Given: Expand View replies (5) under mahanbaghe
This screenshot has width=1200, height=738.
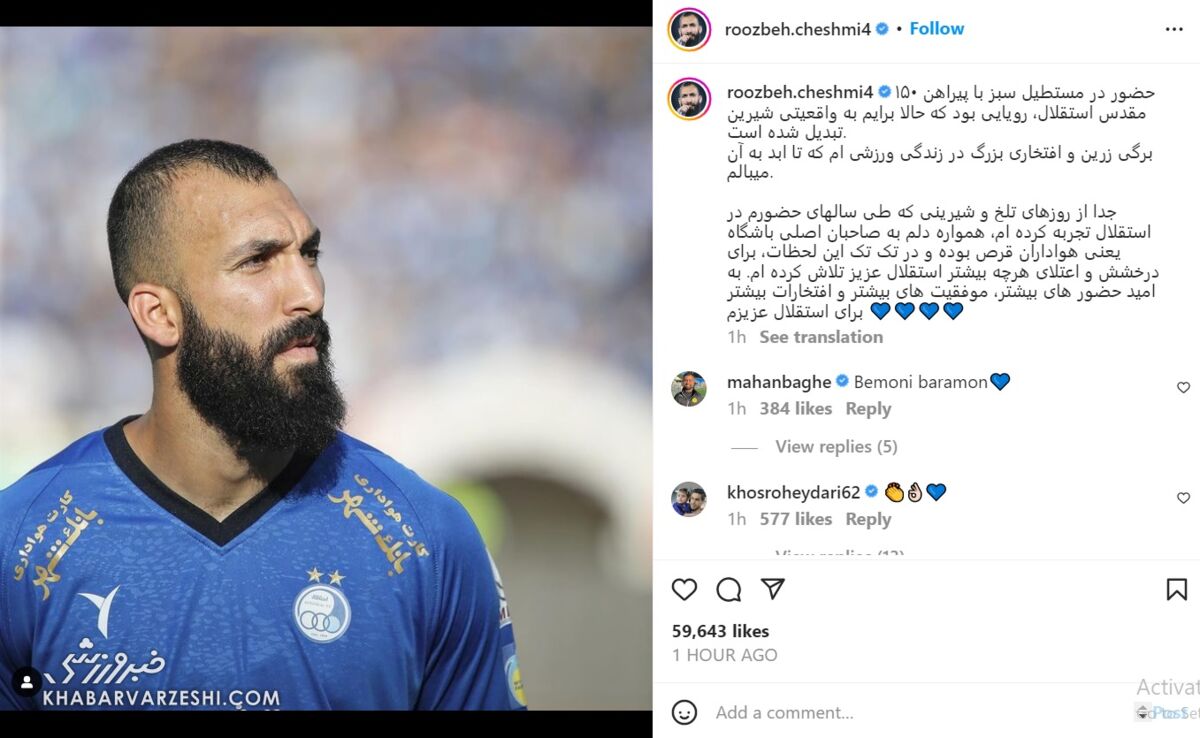Looking at the screenshot, I should point(836,447).
